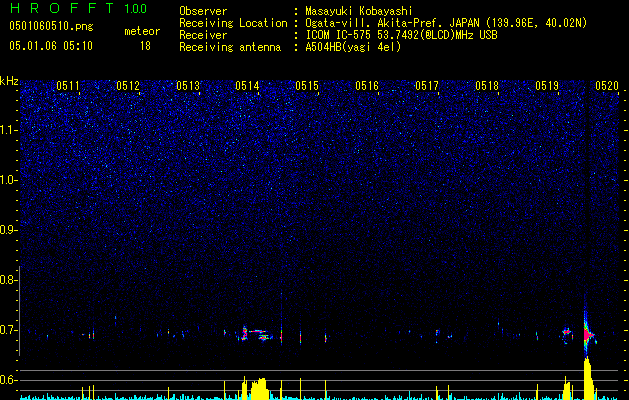The width and height of the screenshot is (629, 400).
Task: Click the 0511 time marker
Action: (68, 86)
